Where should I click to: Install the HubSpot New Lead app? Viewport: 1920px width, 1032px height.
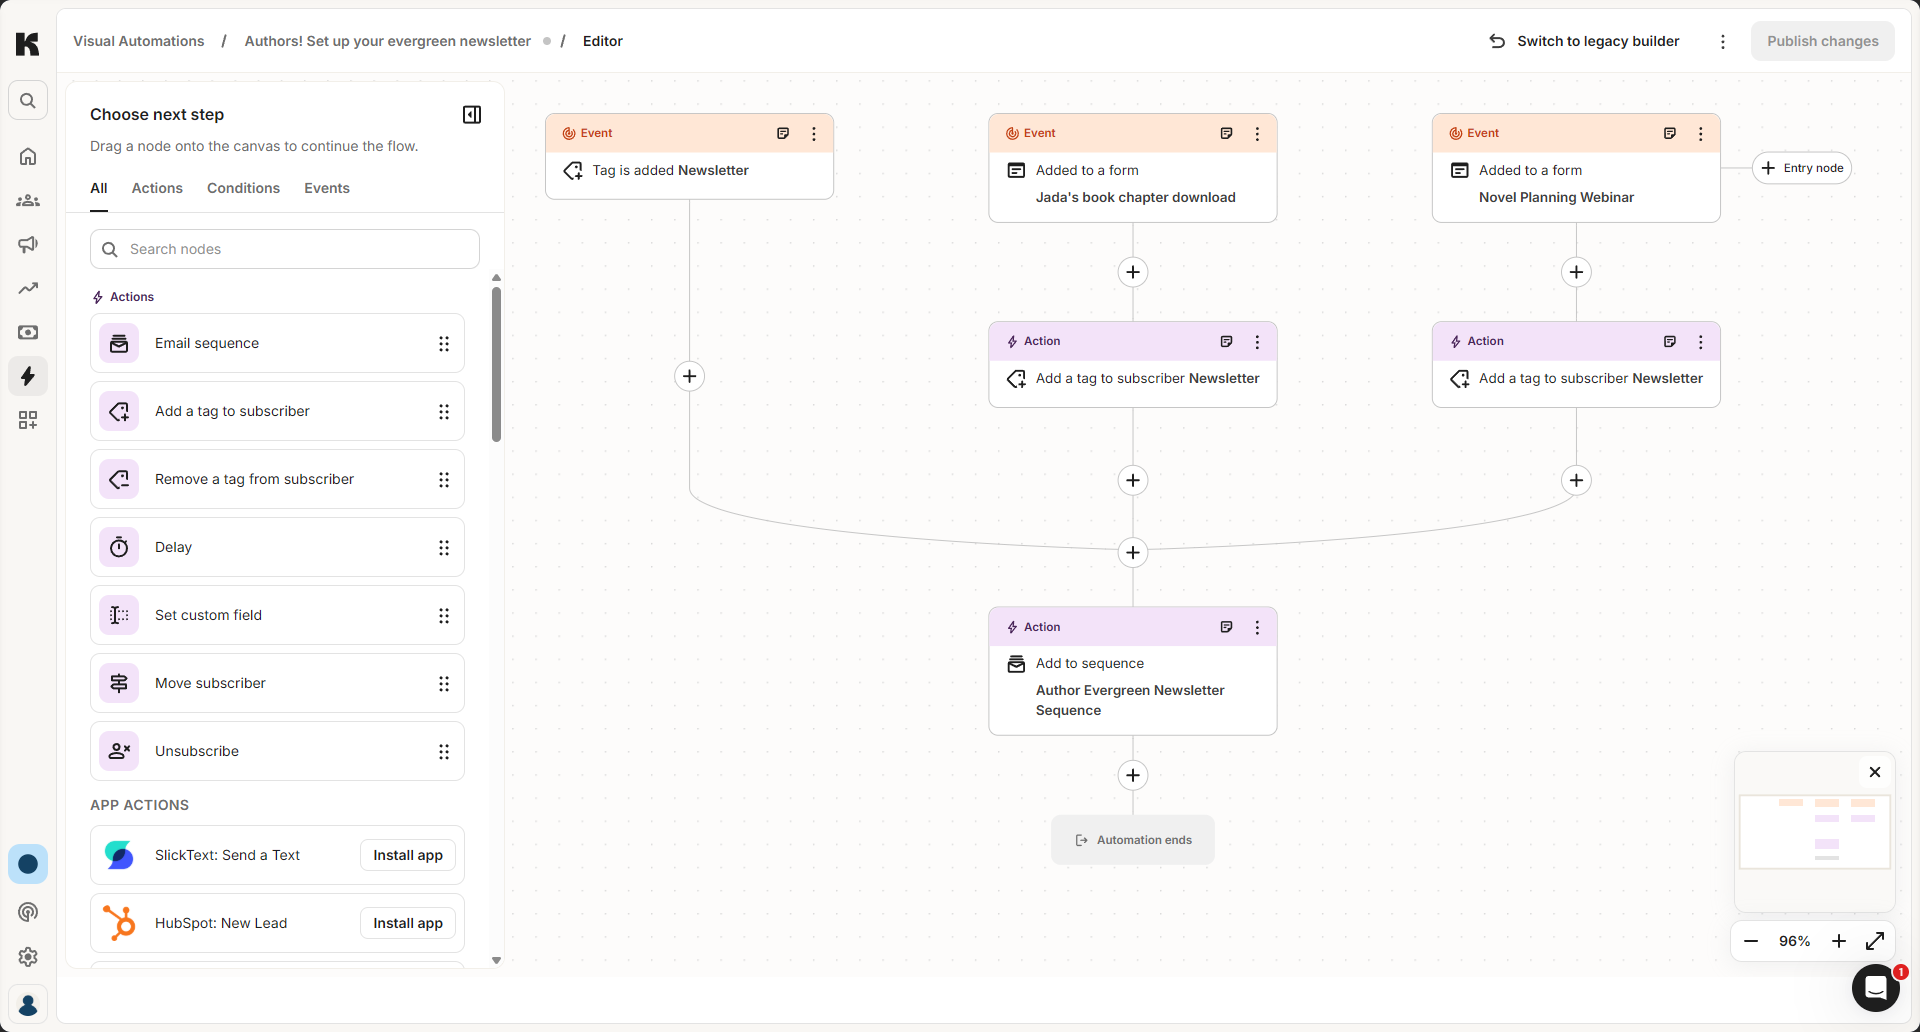(x=408, y=924)
